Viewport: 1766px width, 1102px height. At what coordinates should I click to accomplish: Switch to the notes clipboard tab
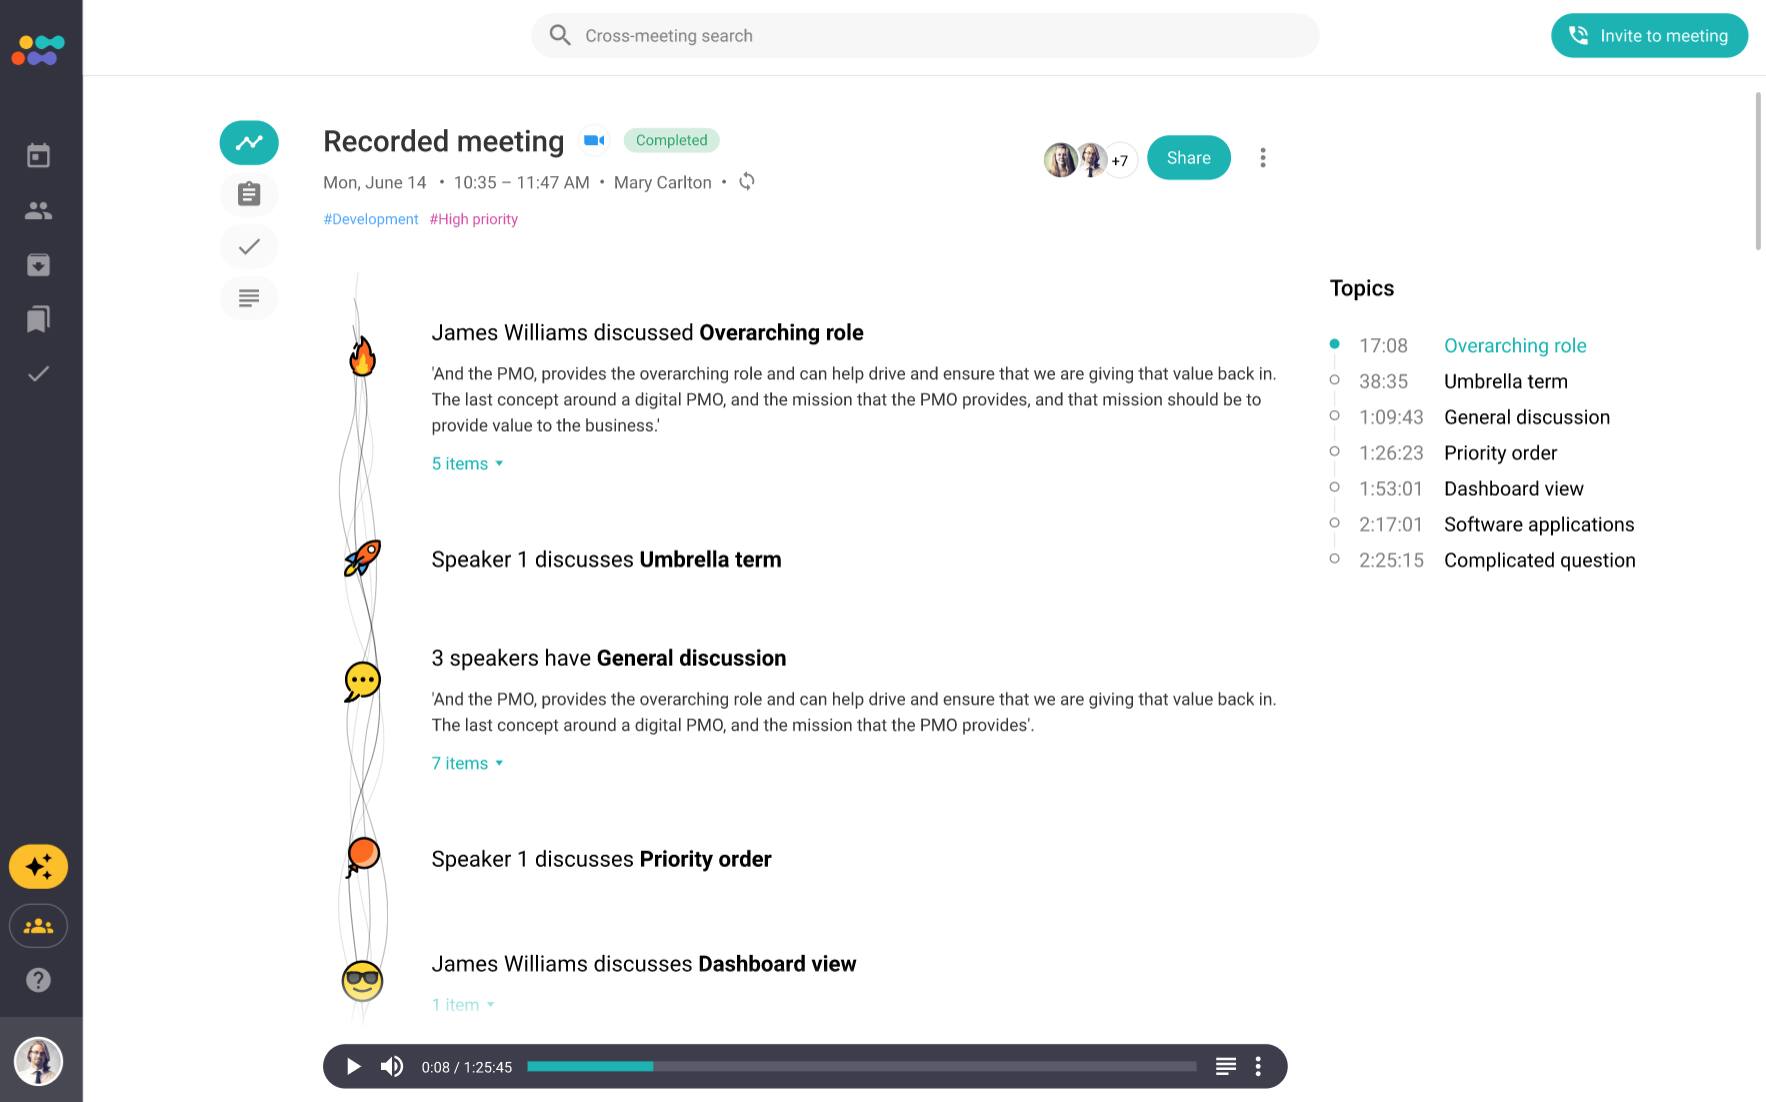click(x=249, y=194)
